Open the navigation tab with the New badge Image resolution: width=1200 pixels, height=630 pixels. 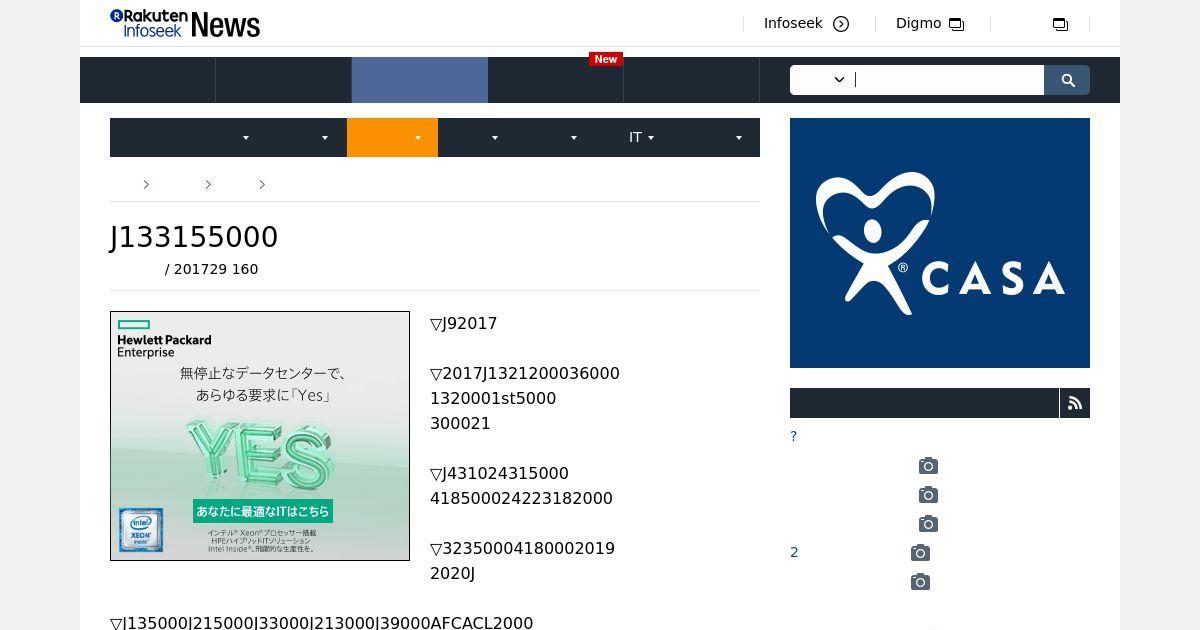[556, 80]
